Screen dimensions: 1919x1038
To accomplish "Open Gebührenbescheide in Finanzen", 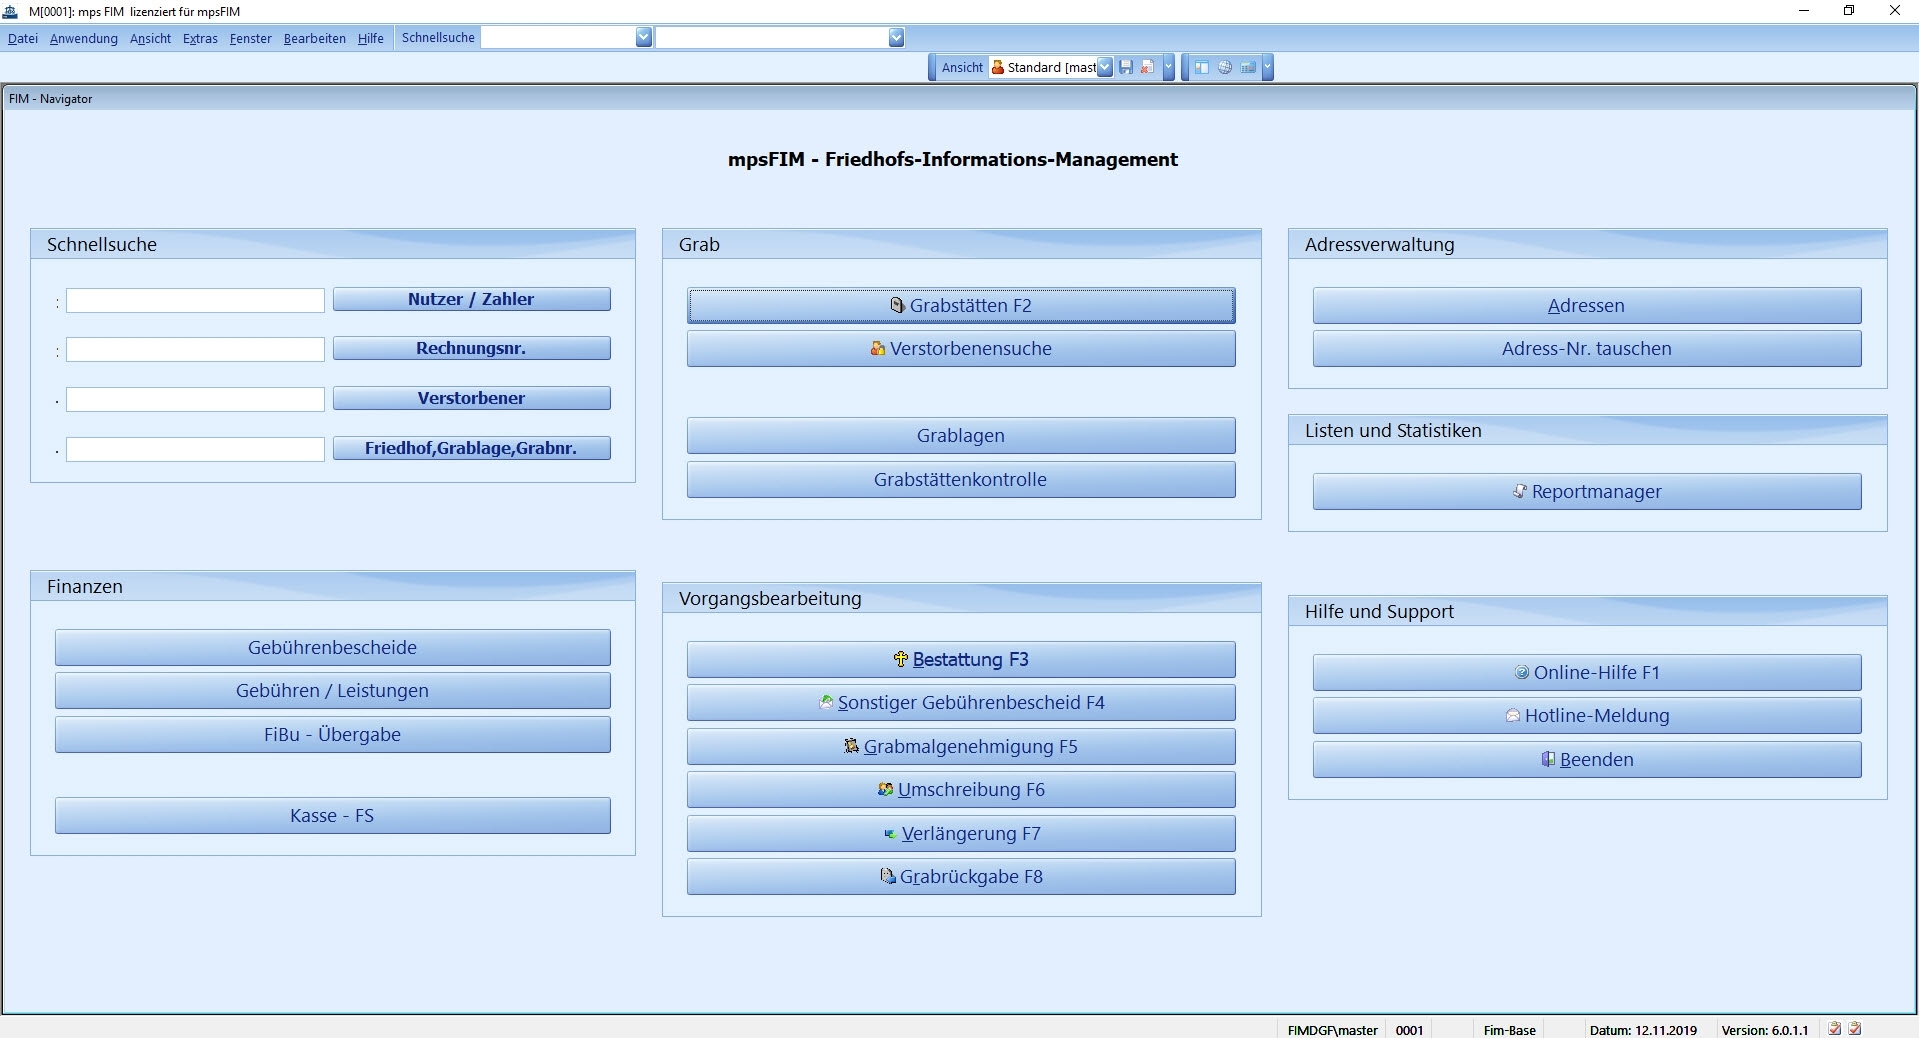I will pyautogui.click(x=332, y=647).
